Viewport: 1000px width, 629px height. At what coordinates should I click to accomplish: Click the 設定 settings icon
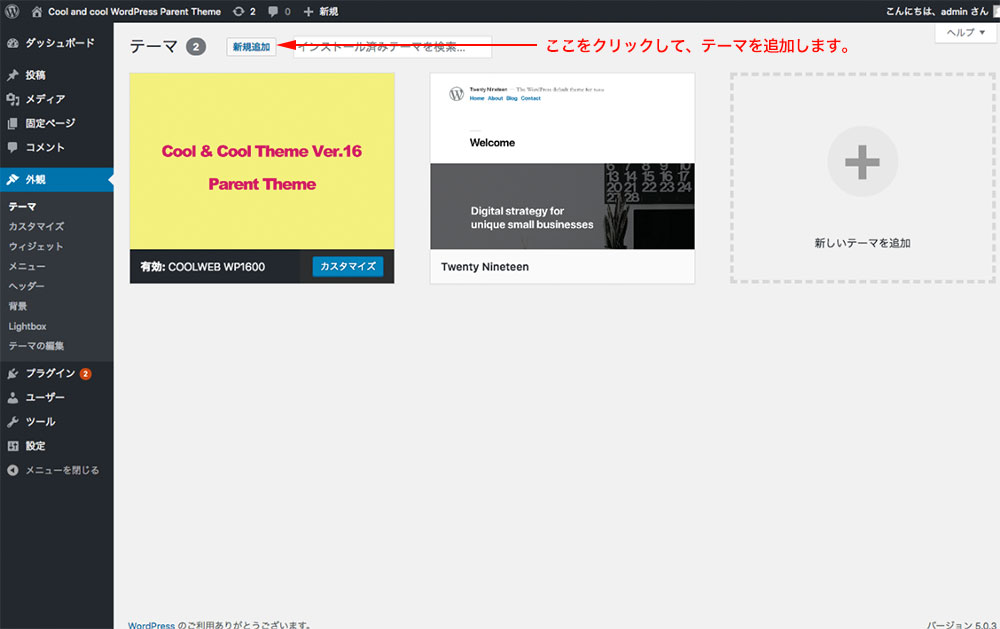tap(13, 446)
